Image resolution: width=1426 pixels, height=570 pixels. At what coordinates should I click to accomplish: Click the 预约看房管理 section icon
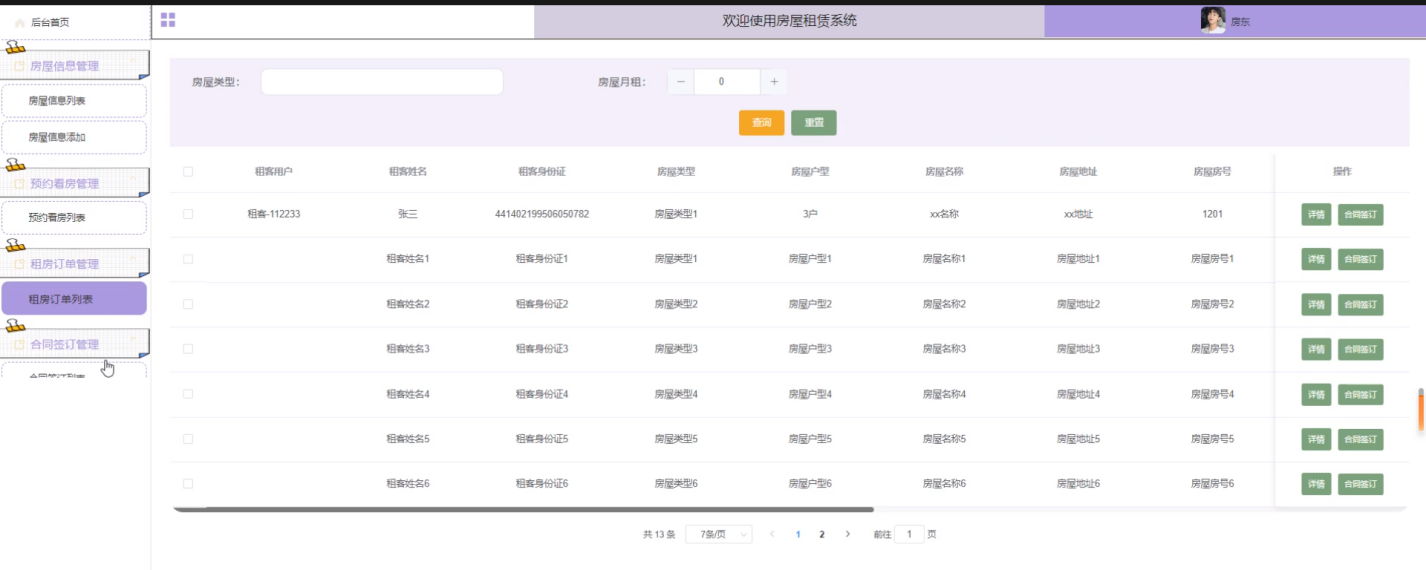click(x=19, y=184)
